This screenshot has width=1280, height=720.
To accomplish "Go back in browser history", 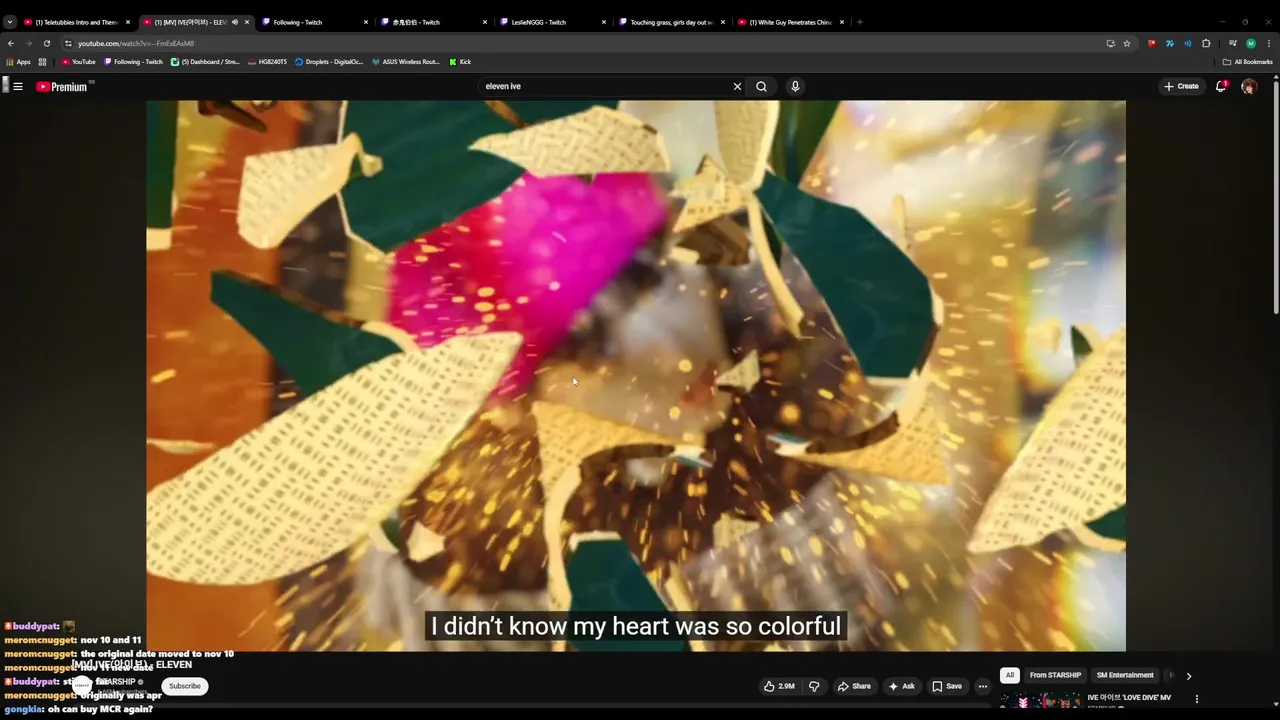I will 11,43.
